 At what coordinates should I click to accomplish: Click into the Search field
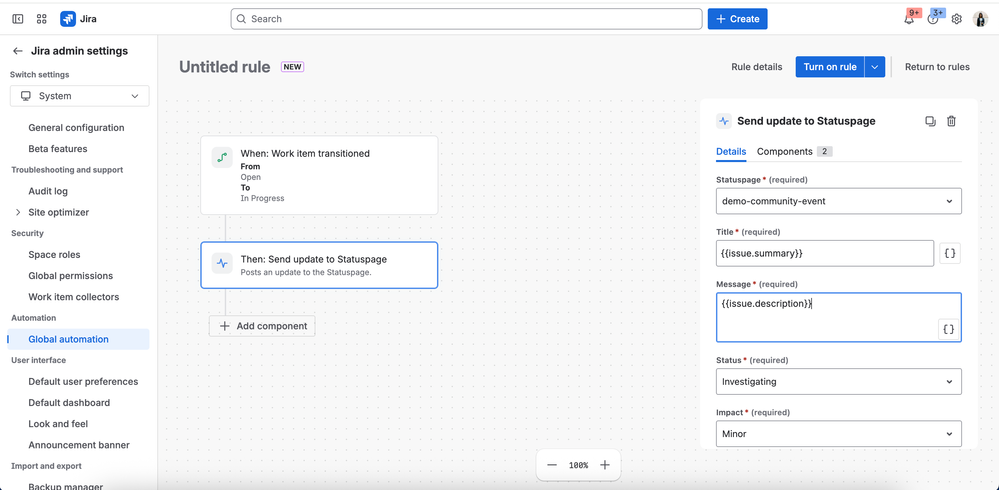pos(466,19)
